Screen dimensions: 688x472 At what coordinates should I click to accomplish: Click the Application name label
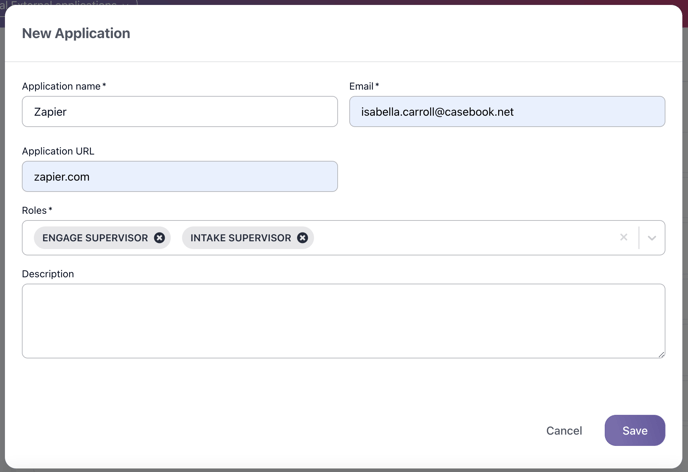coord(62,87)
